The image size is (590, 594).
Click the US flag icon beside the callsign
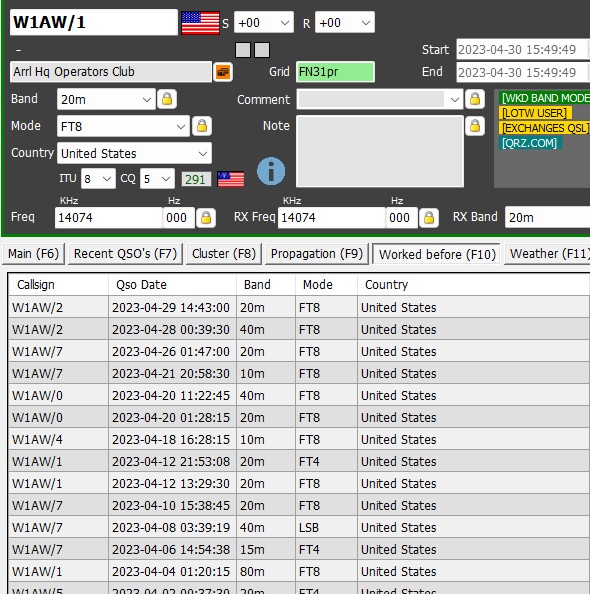click(x=200, y=23)
